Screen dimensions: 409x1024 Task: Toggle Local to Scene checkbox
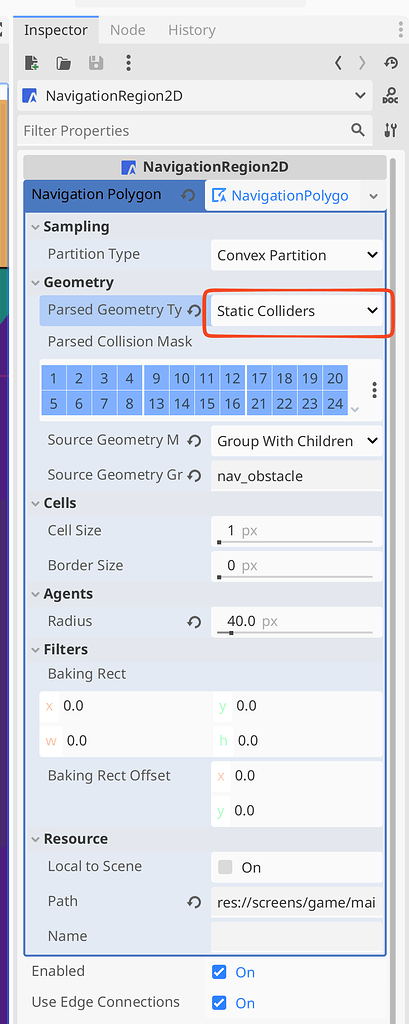[x=225, y=867]
